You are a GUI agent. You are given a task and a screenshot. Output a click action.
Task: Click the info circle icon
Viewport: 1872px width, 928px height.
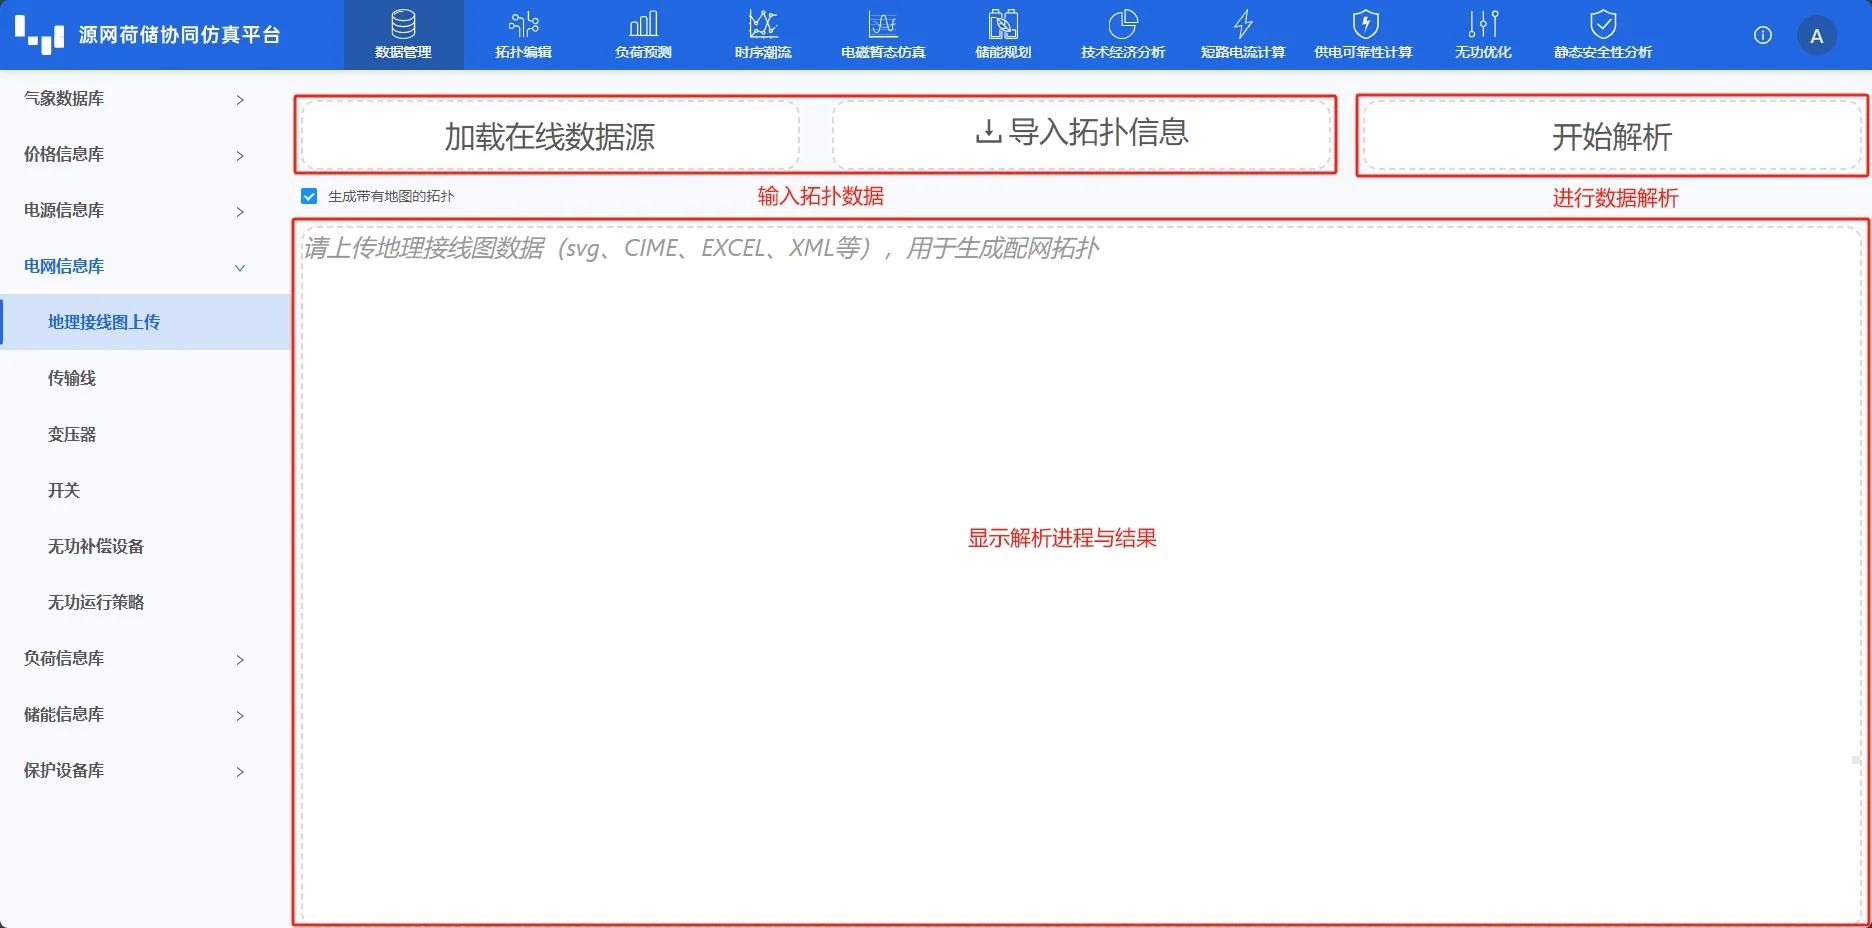(1763, 35)
